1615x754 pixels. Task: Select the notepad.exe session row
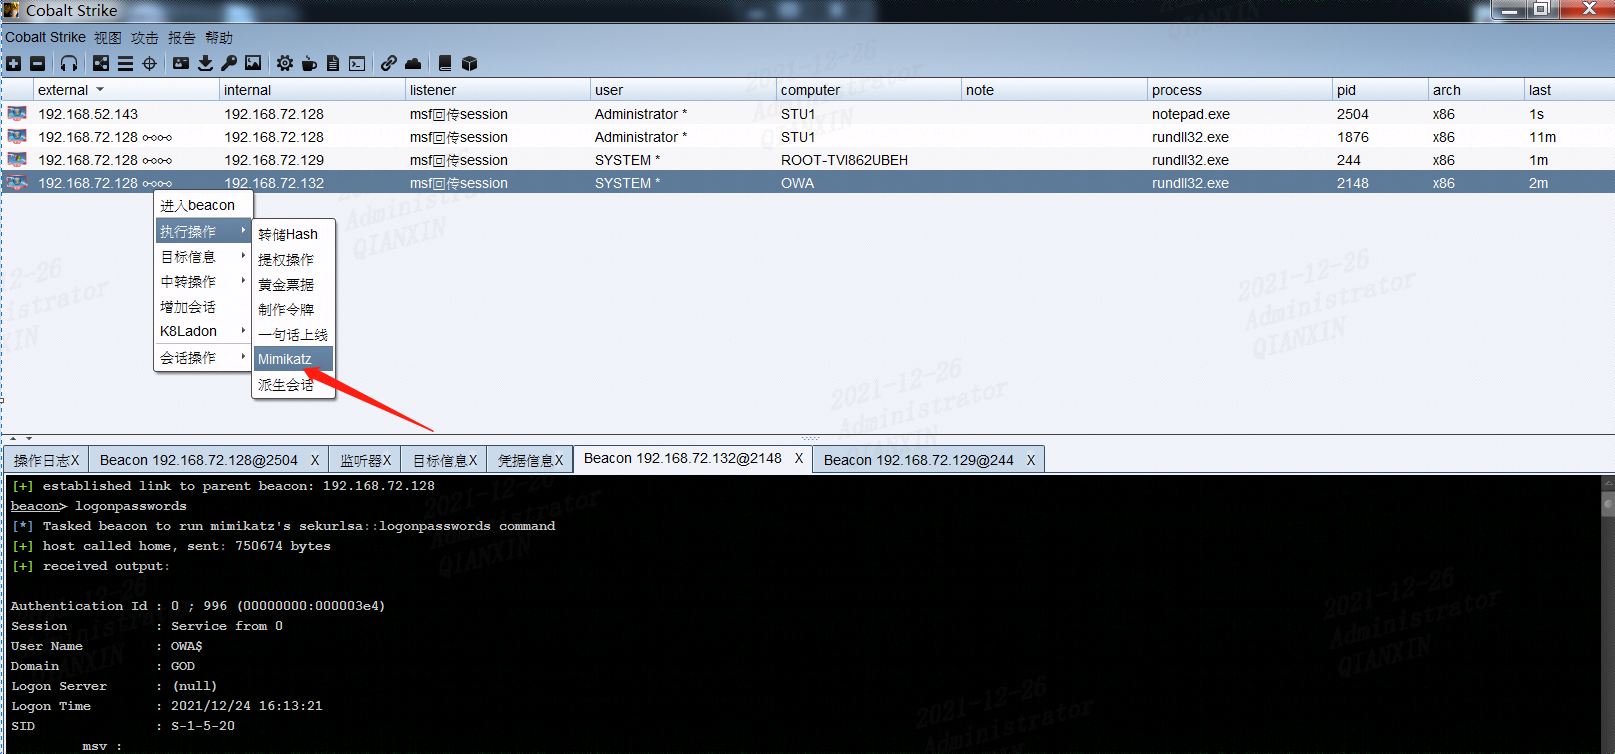(x=808, y=114)
